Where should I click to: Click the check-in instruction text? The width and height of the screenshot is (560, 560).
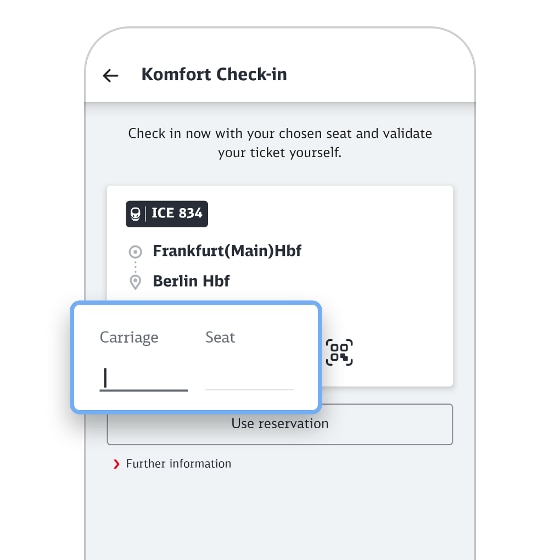[x=280, y=143]
